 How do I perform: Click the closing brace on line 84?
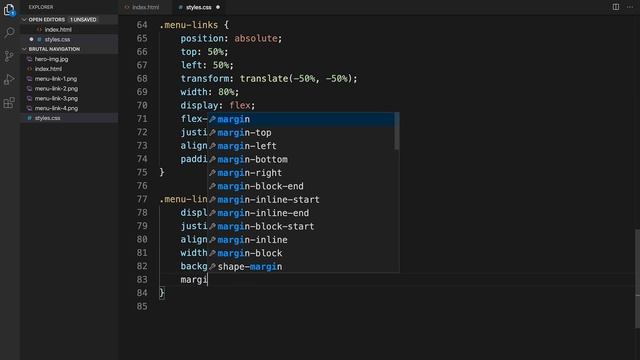(162, 293)
